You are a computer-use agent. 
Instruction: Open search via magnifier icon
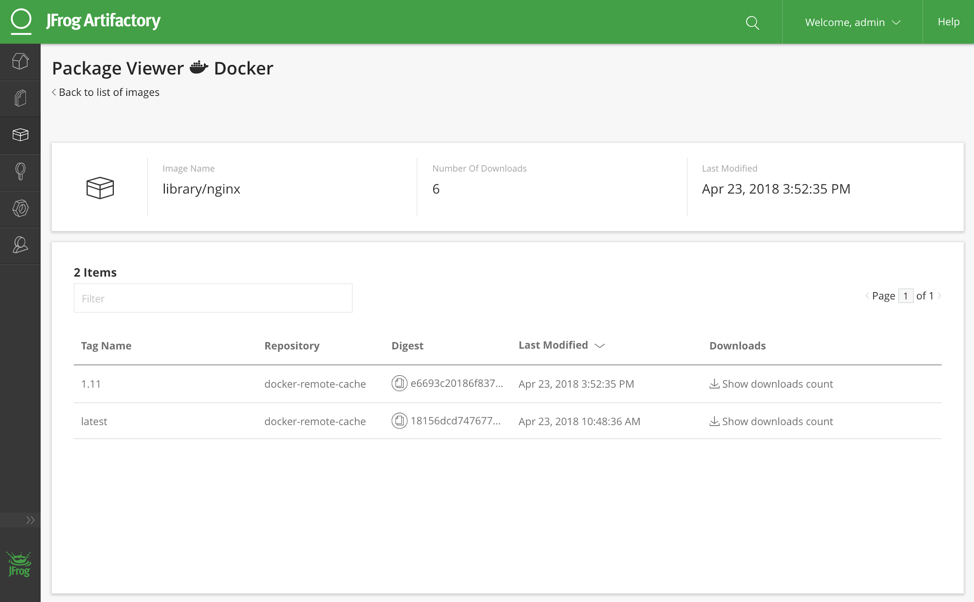pos(752,22)
